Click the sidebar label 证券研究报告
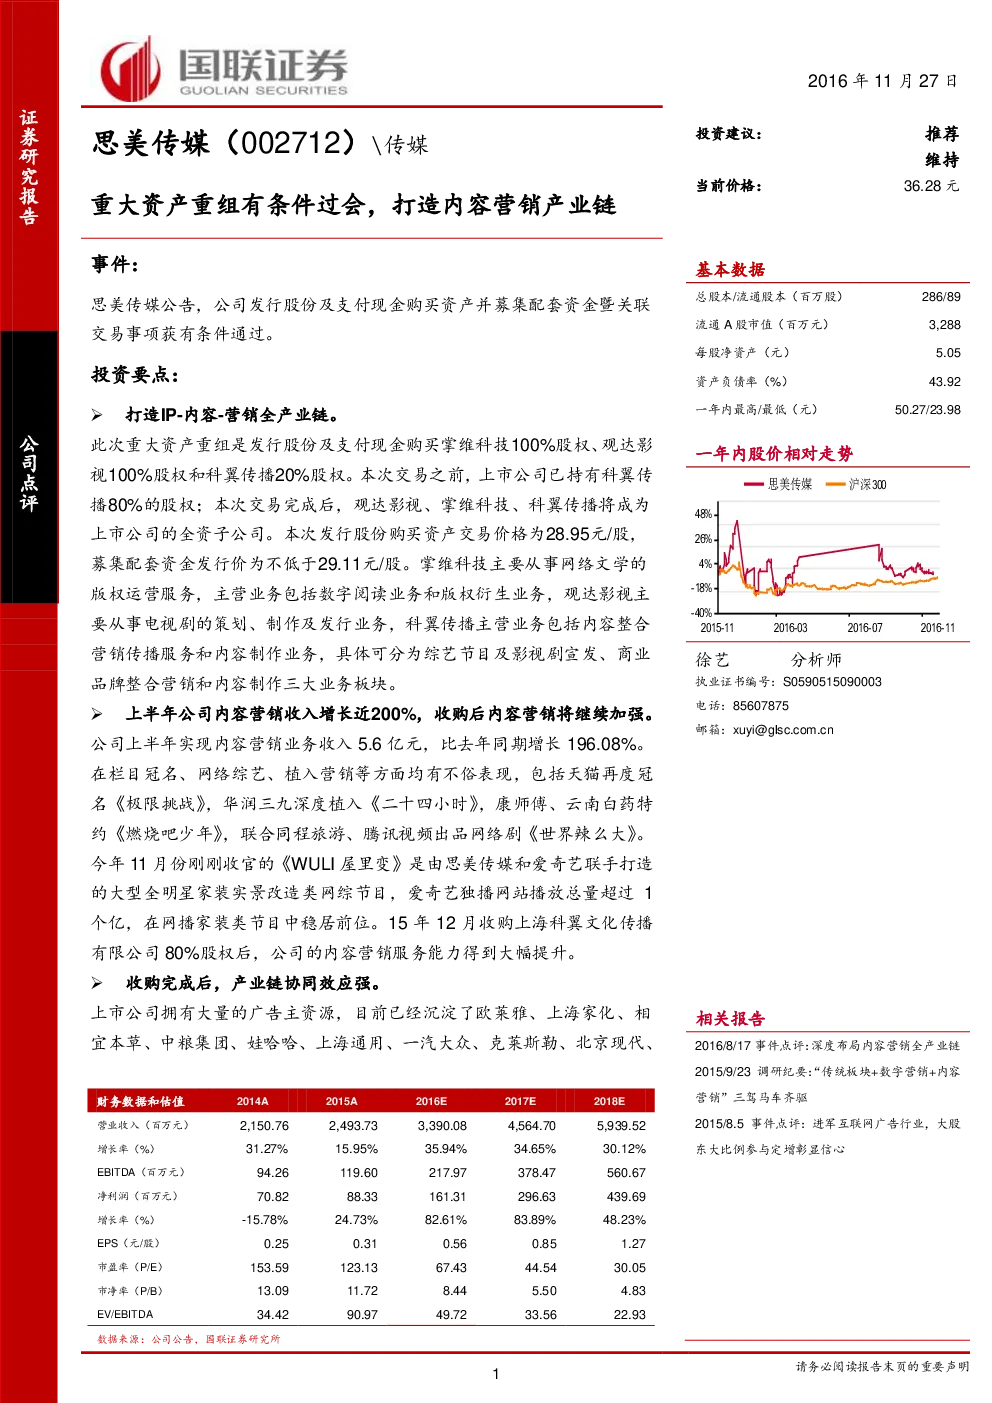The height and width of the screenshot is (1403, 992). tap(28, 167)
